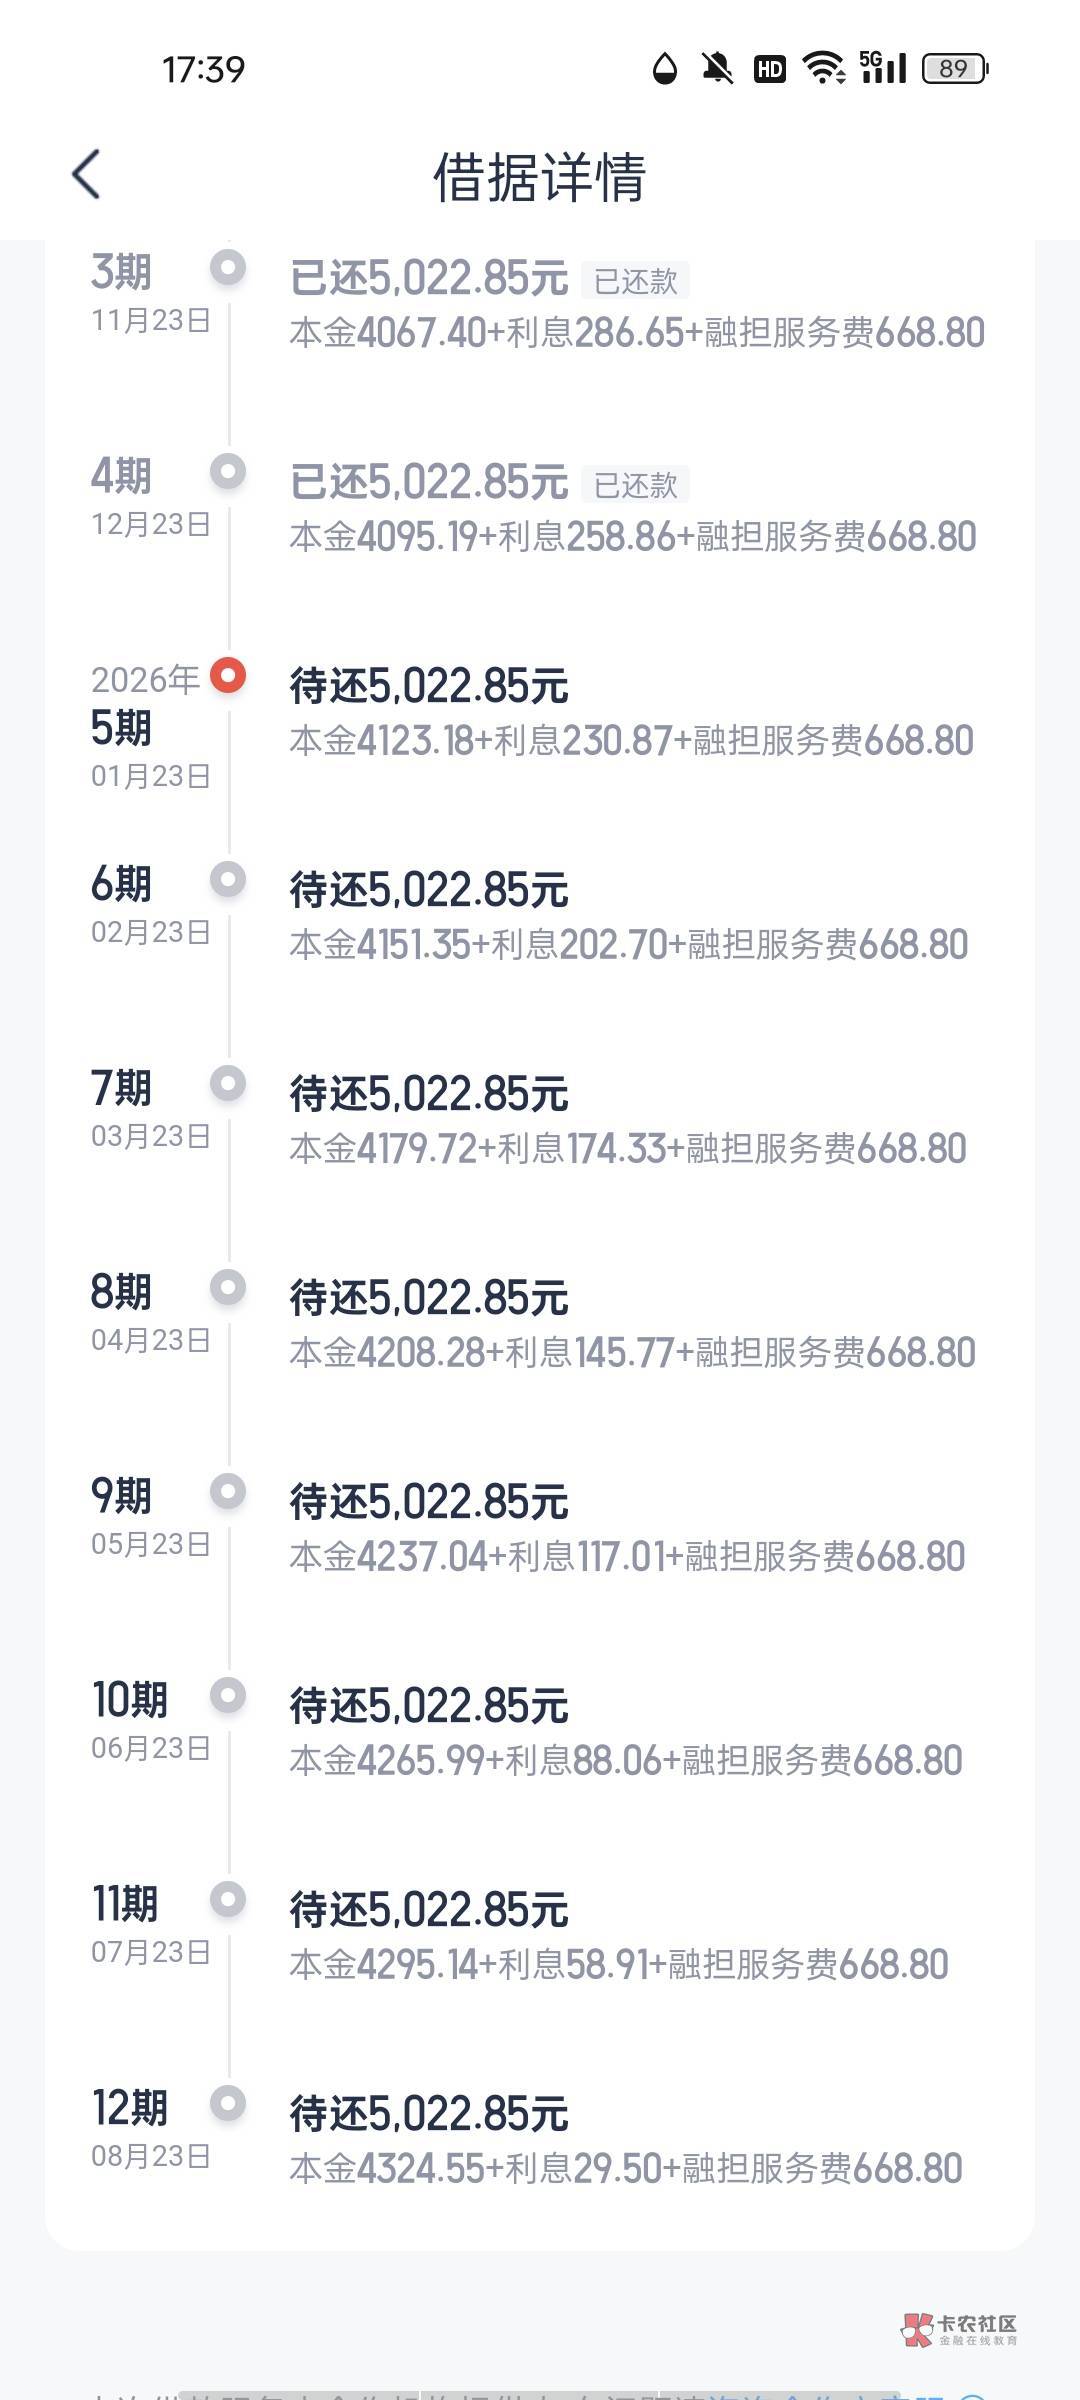Tap the Wi-Fi status icon

[x=824, y=68]
